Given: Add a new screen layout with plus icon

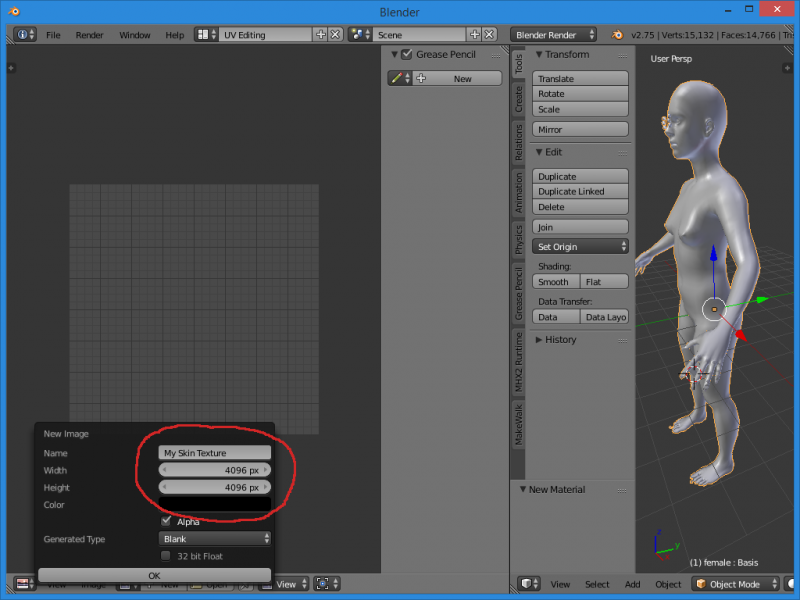Looking at the screenshot, I should pos(321,34).
